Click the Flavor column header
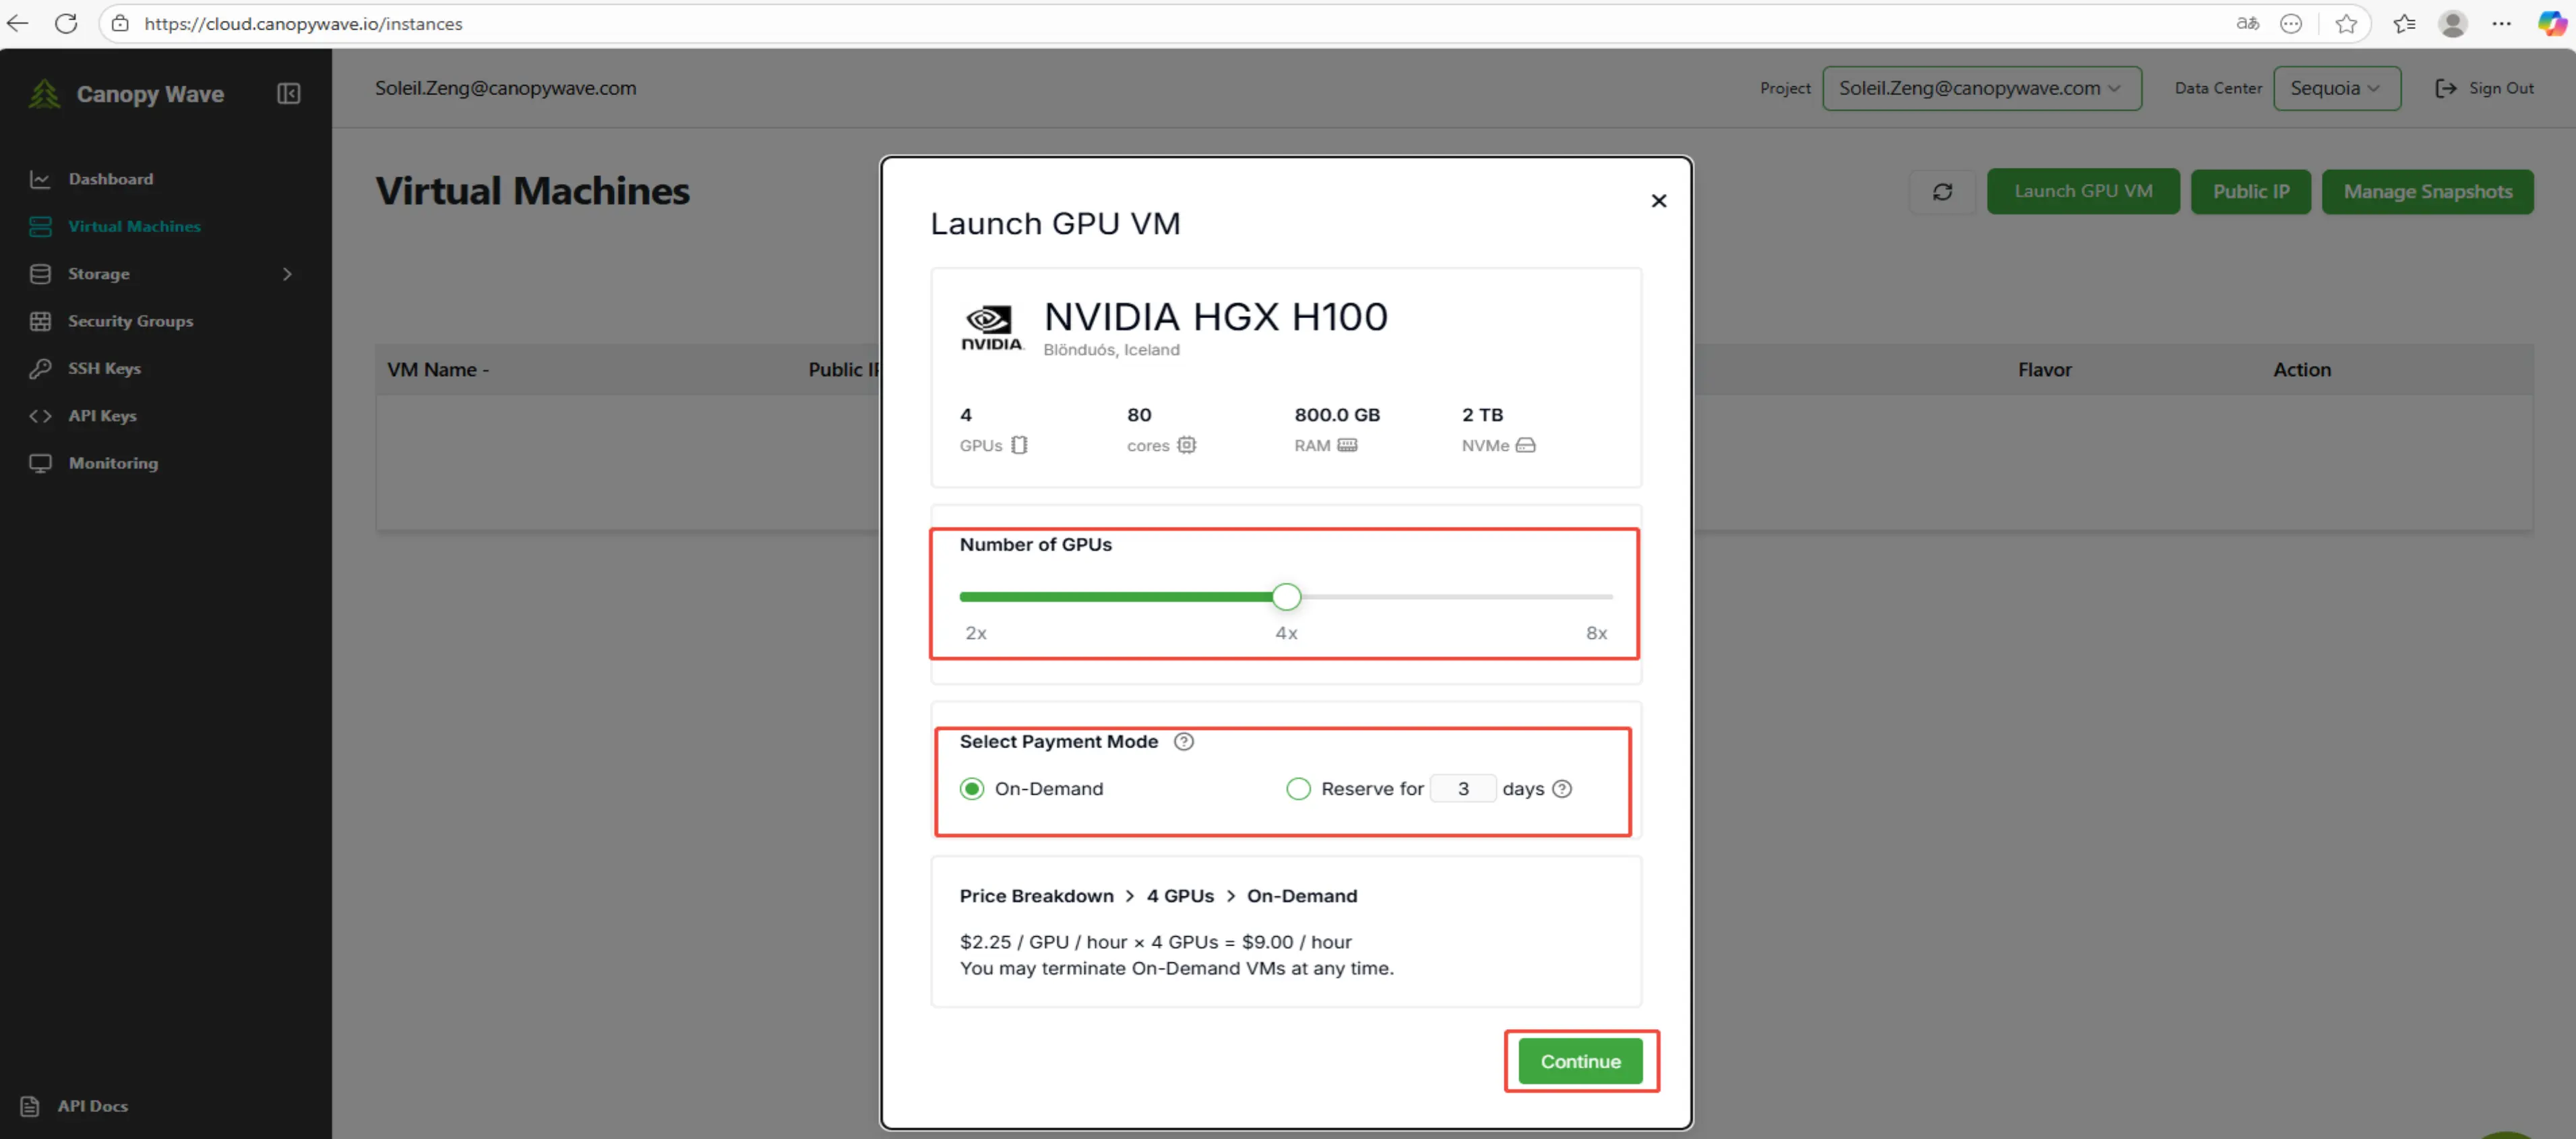 2044,370
